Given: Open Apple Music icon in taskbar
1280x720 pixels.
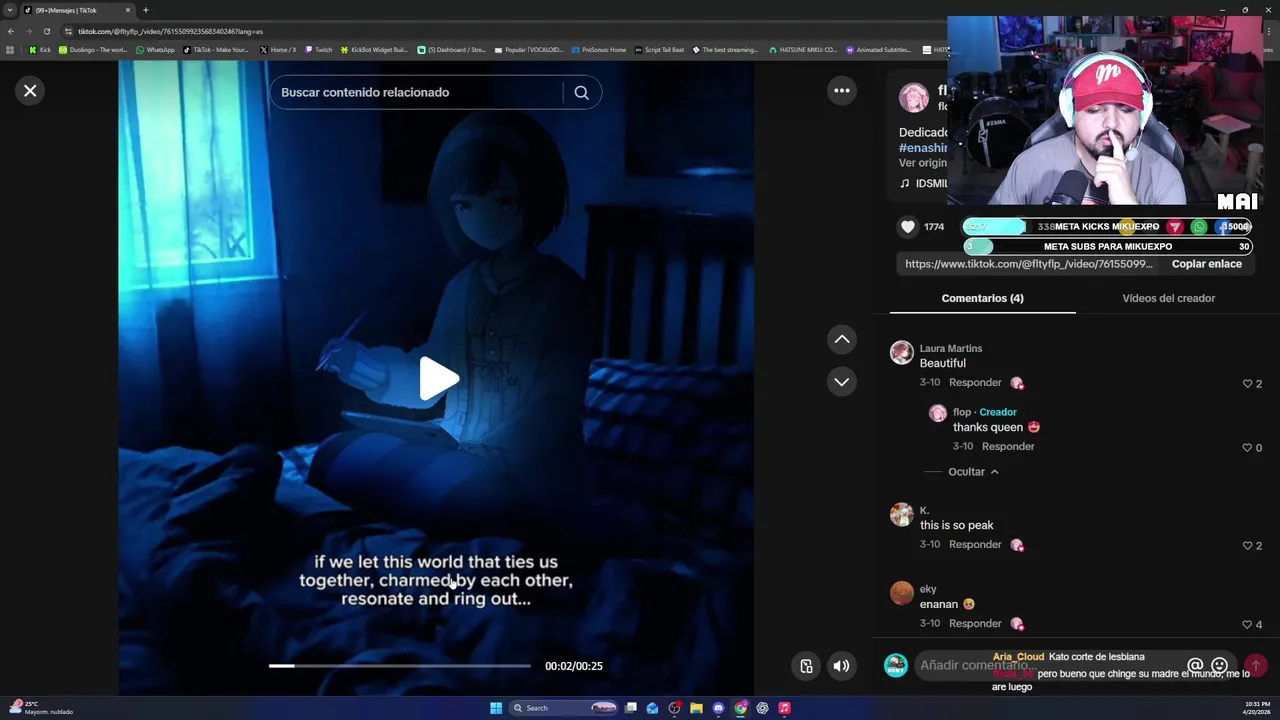Looking at the screenshot, I should point(784,708).
